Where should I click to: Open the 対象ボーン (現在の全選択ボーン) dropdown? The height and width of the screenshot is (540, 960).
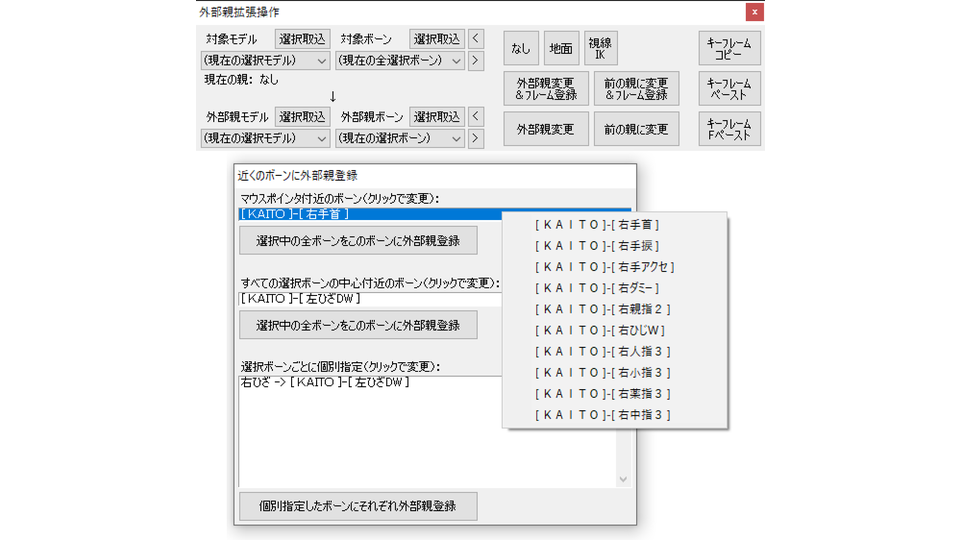(400, 61)
